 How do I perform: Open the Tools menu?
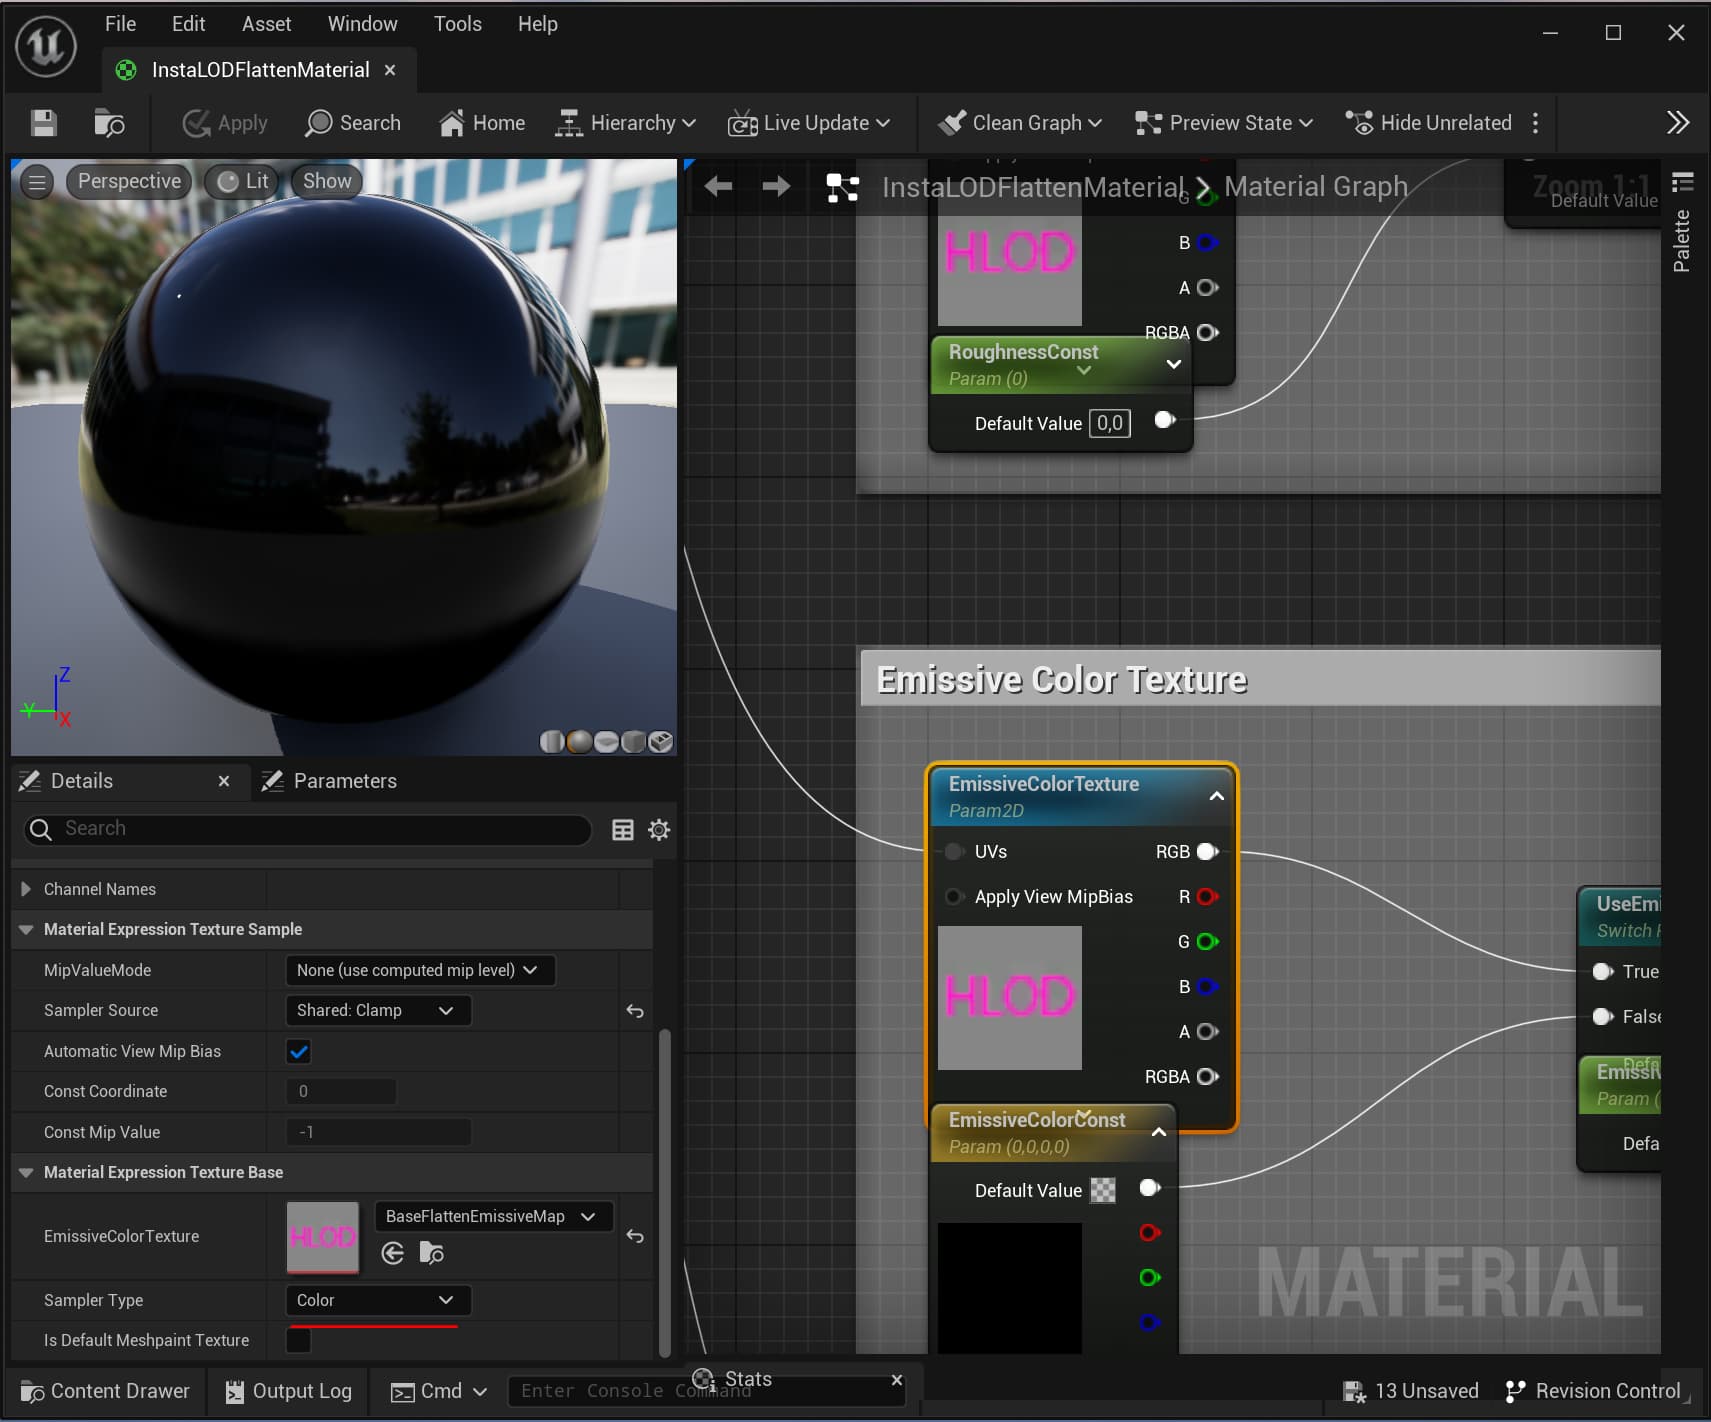(x=457, y=24)
